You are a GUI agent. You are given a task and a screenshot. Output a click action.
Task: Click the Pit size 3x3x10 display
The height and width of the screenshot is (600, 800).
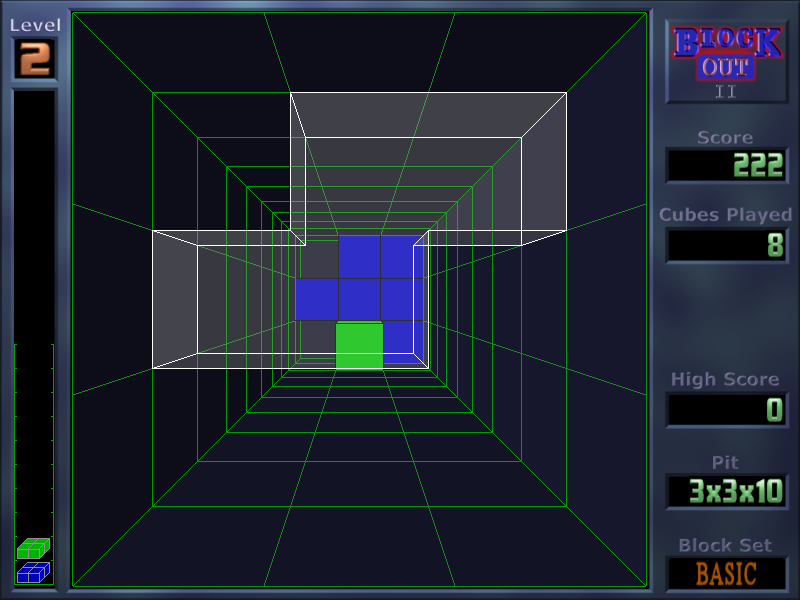[727, 491]
